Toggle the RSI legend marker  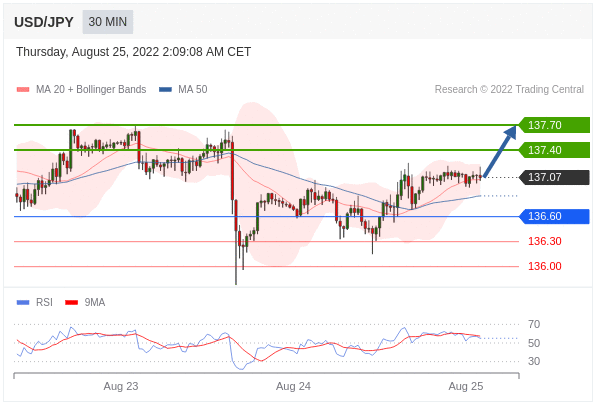pos(23,303)
